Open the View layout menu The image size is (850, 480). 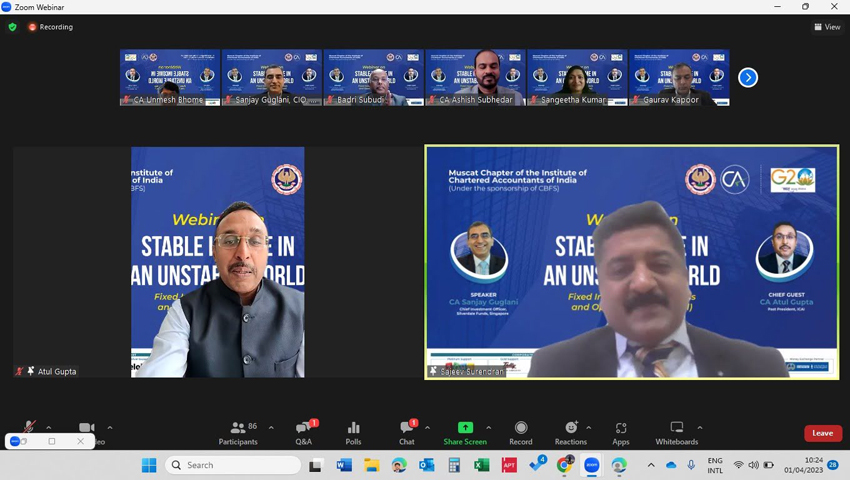click(827, 27)
